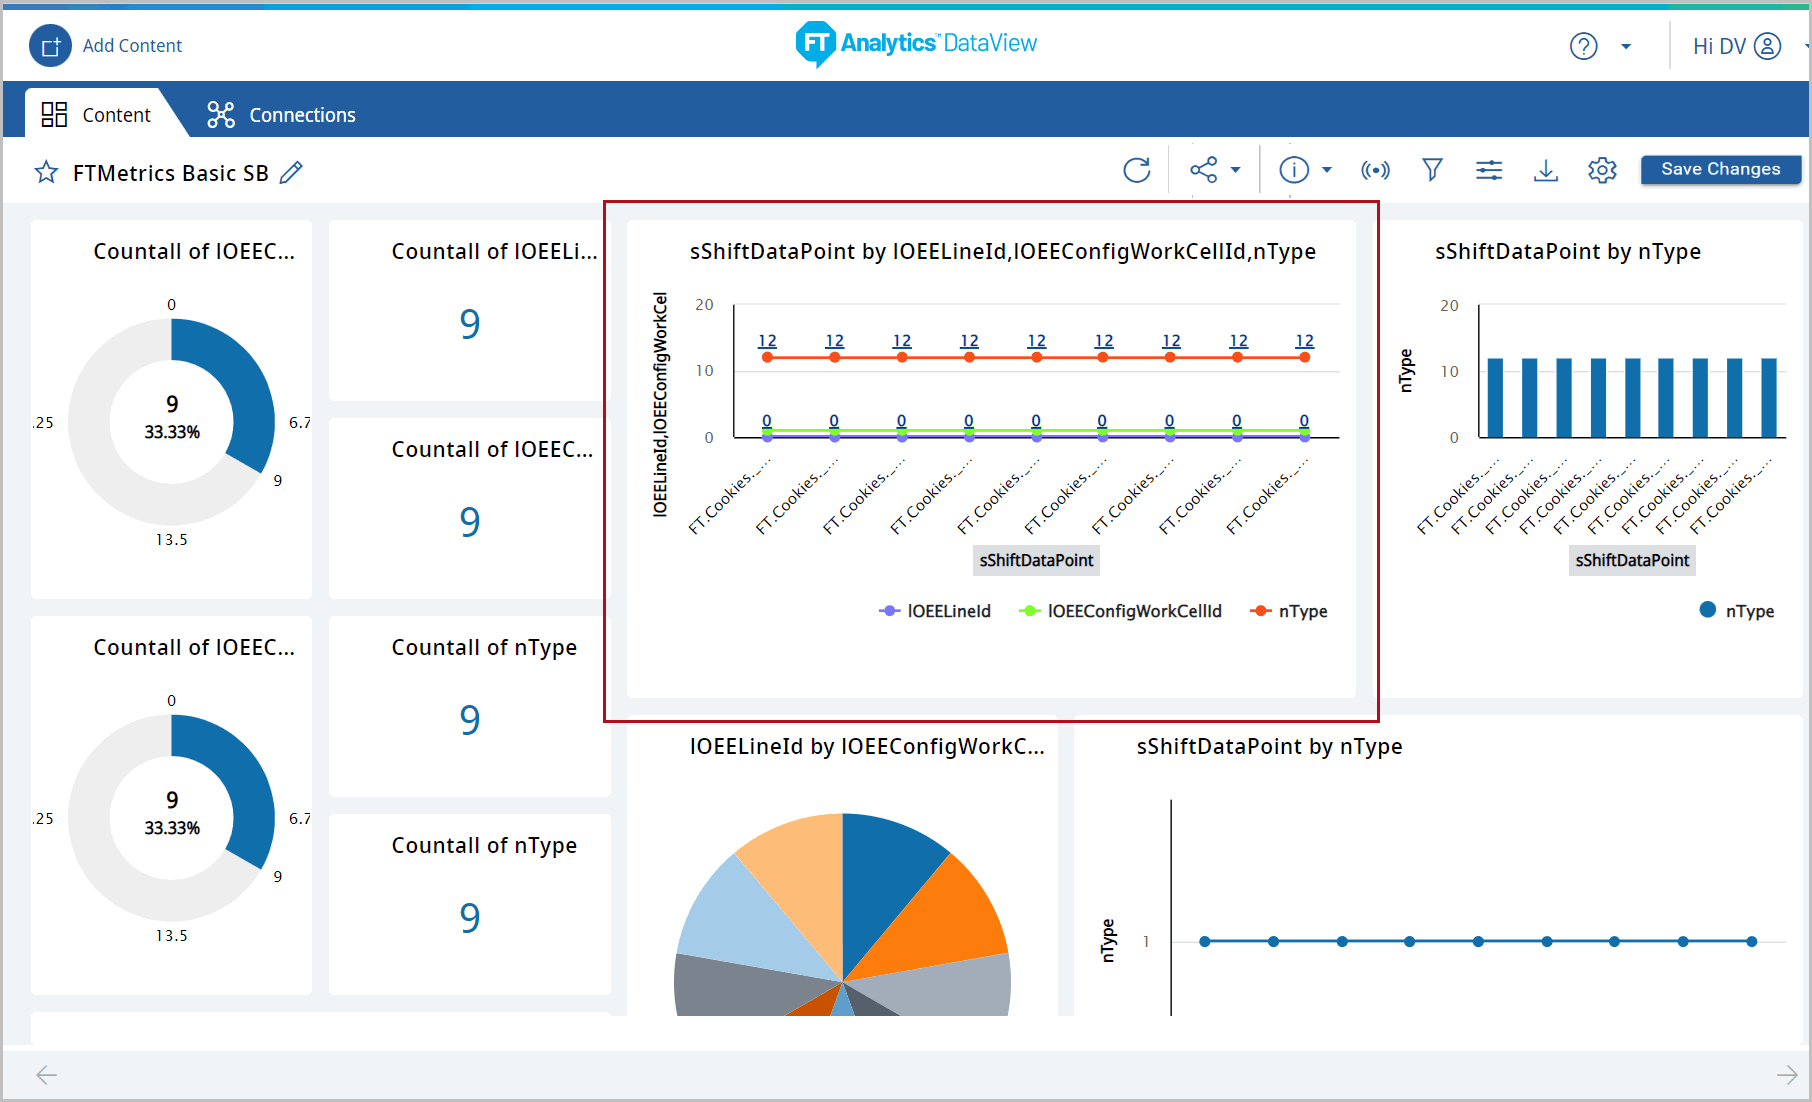This screenshot has height=1102, width=1812.
Task: Toggle the IOEELineId legend series
Action: 935,611
